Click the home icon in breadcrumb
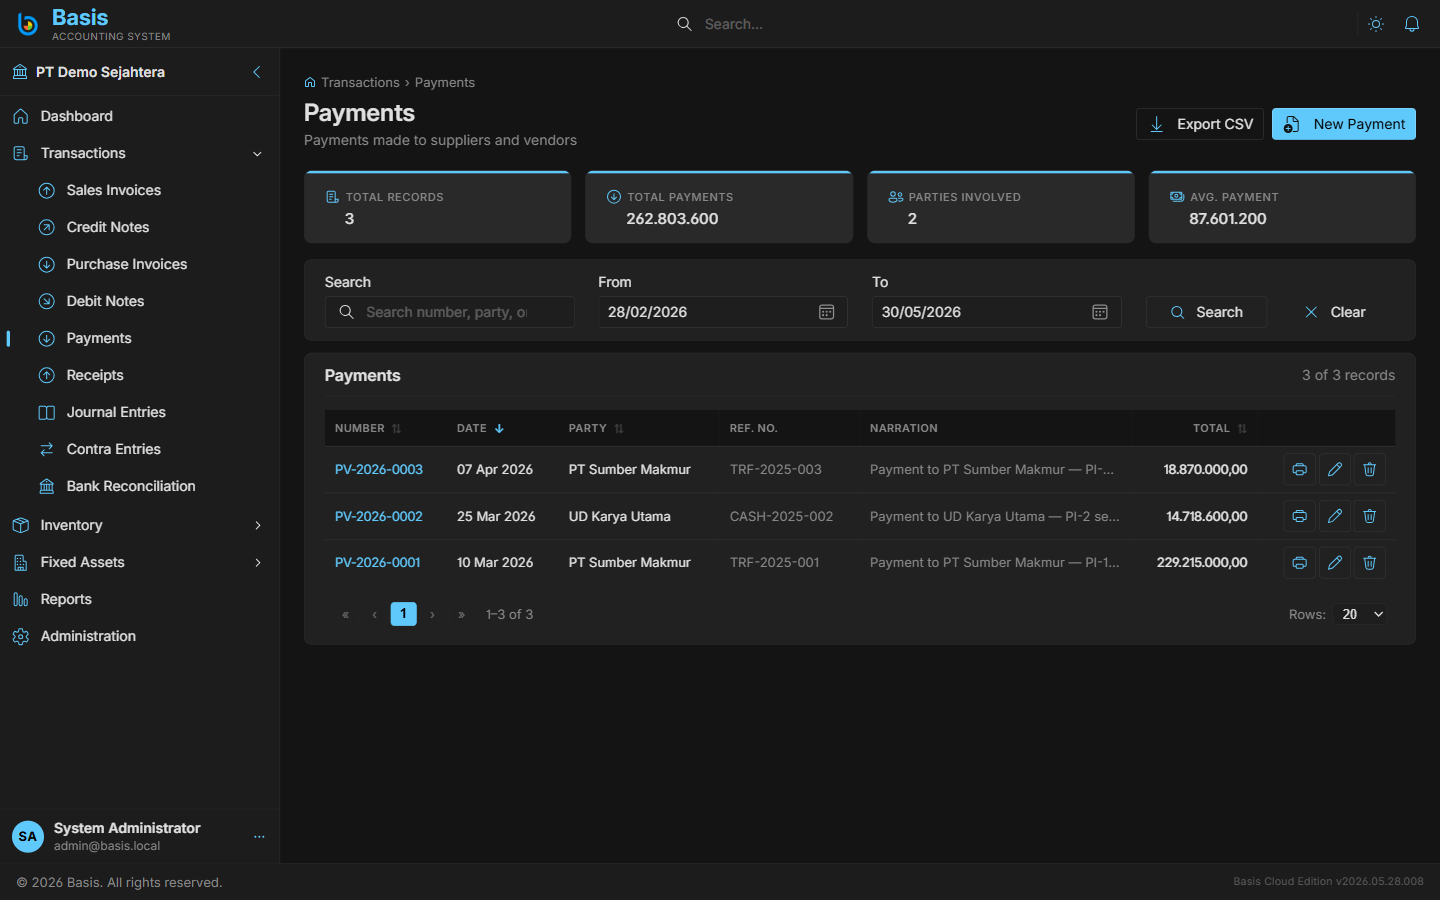 coord(310,83)
